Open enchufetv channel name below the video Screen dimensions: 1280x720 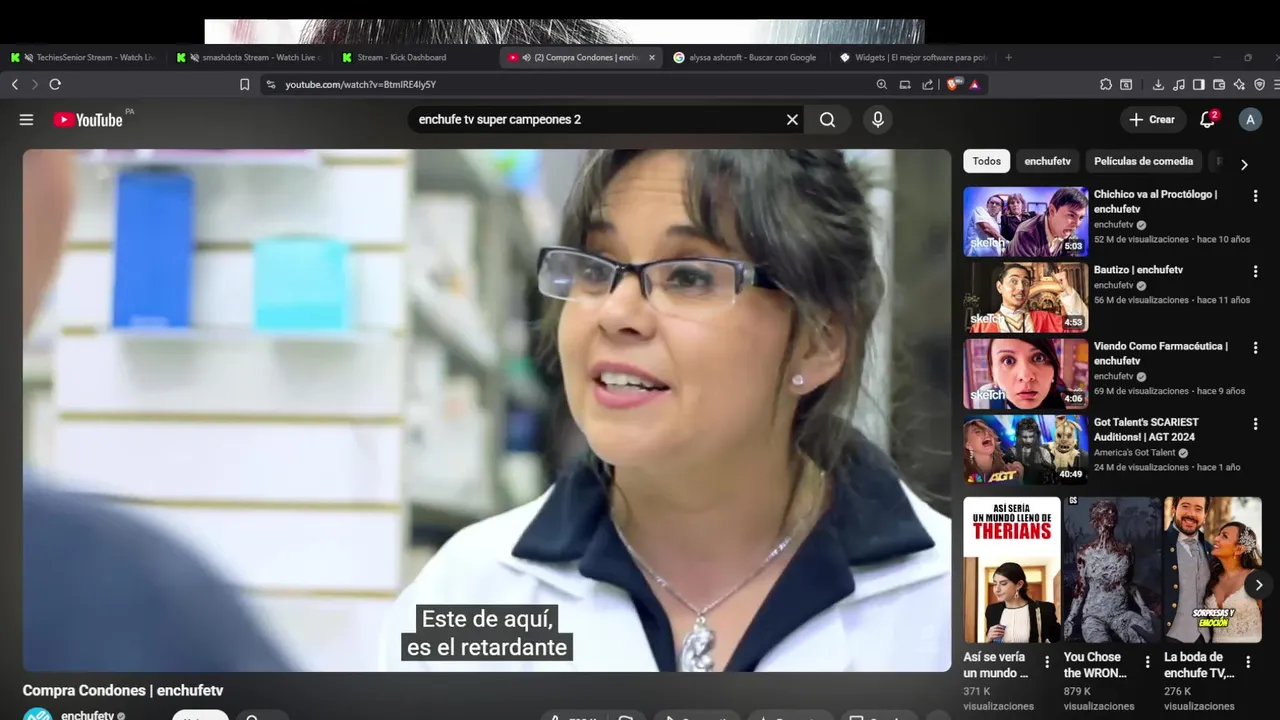click(x=87, y=715)
